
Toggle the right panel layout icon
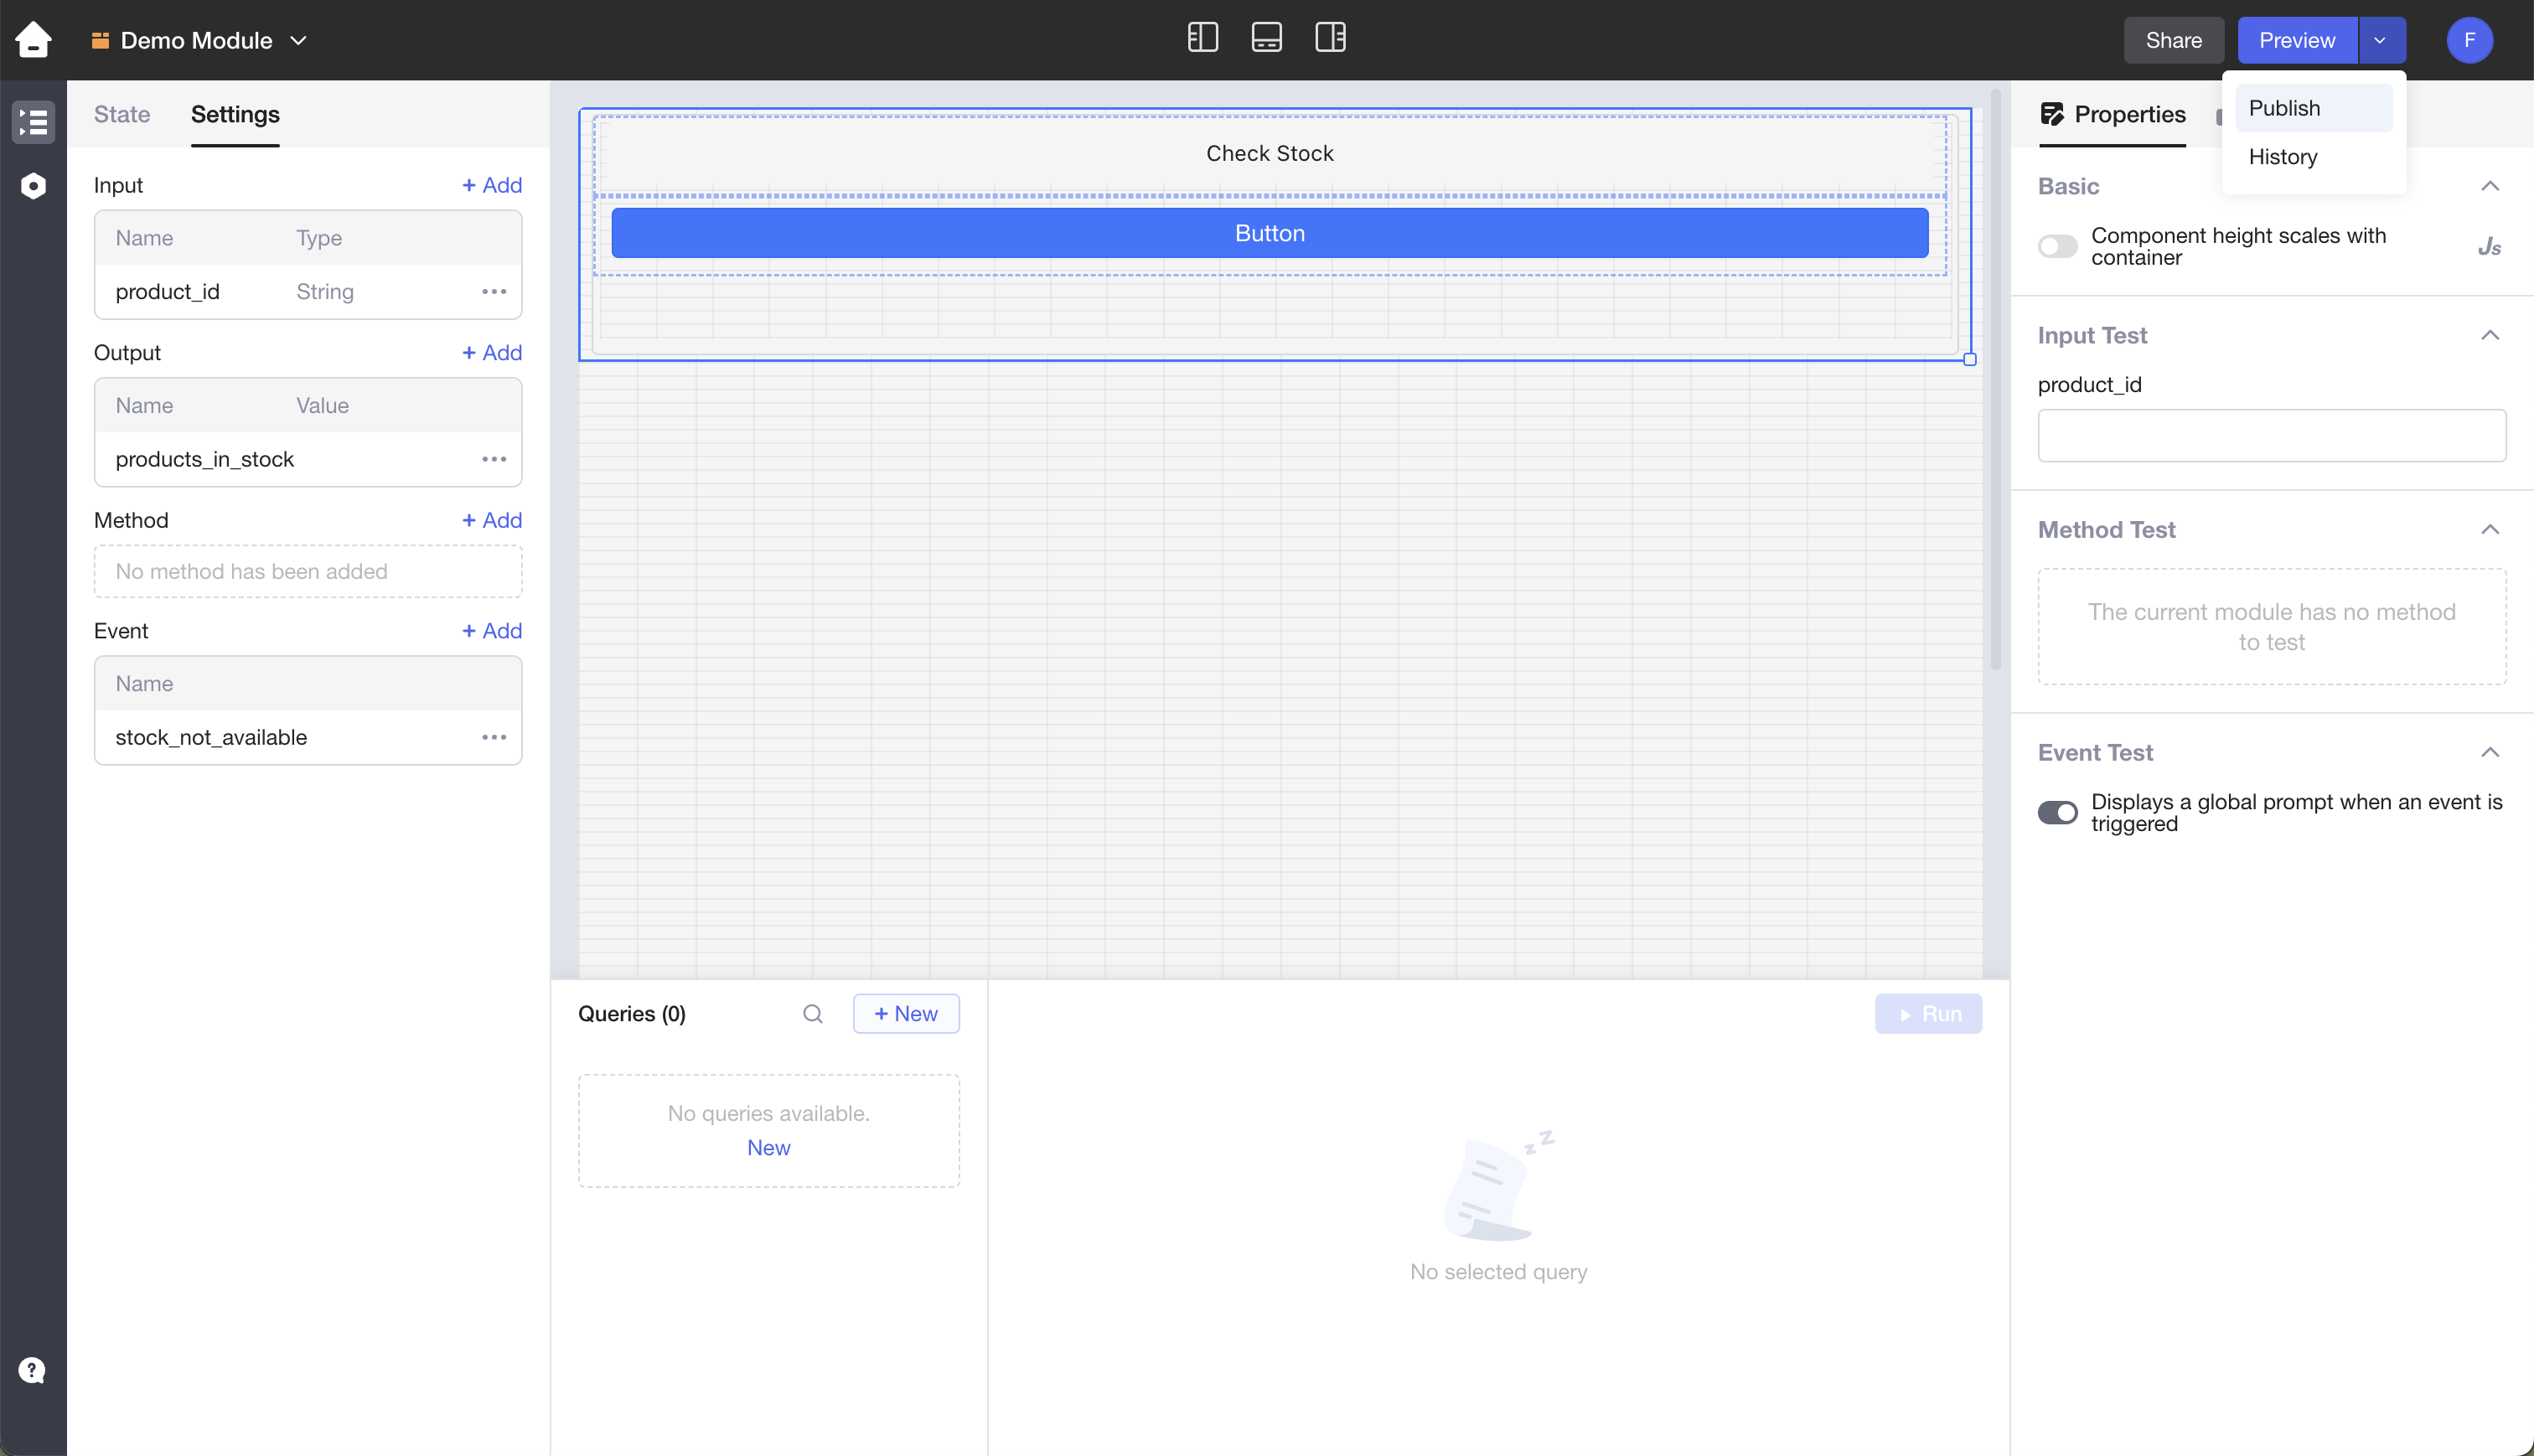pos(1330,38)
